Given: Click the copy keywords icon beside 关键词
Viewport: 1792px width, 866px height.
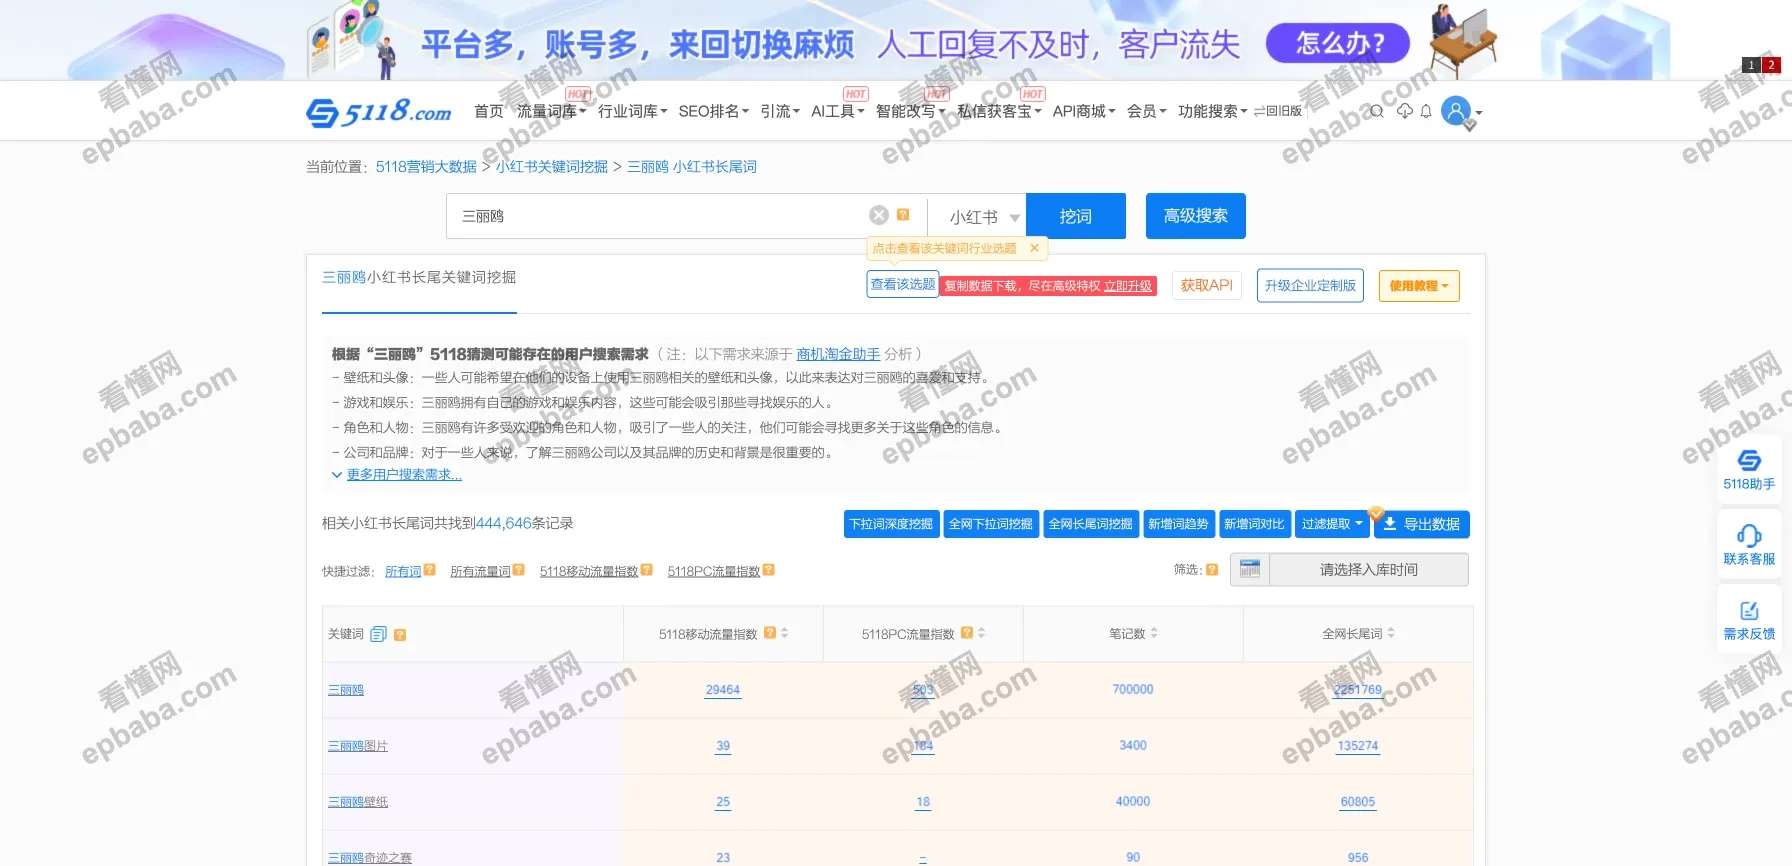Looking at the screenshot, I should coord(378,634).
